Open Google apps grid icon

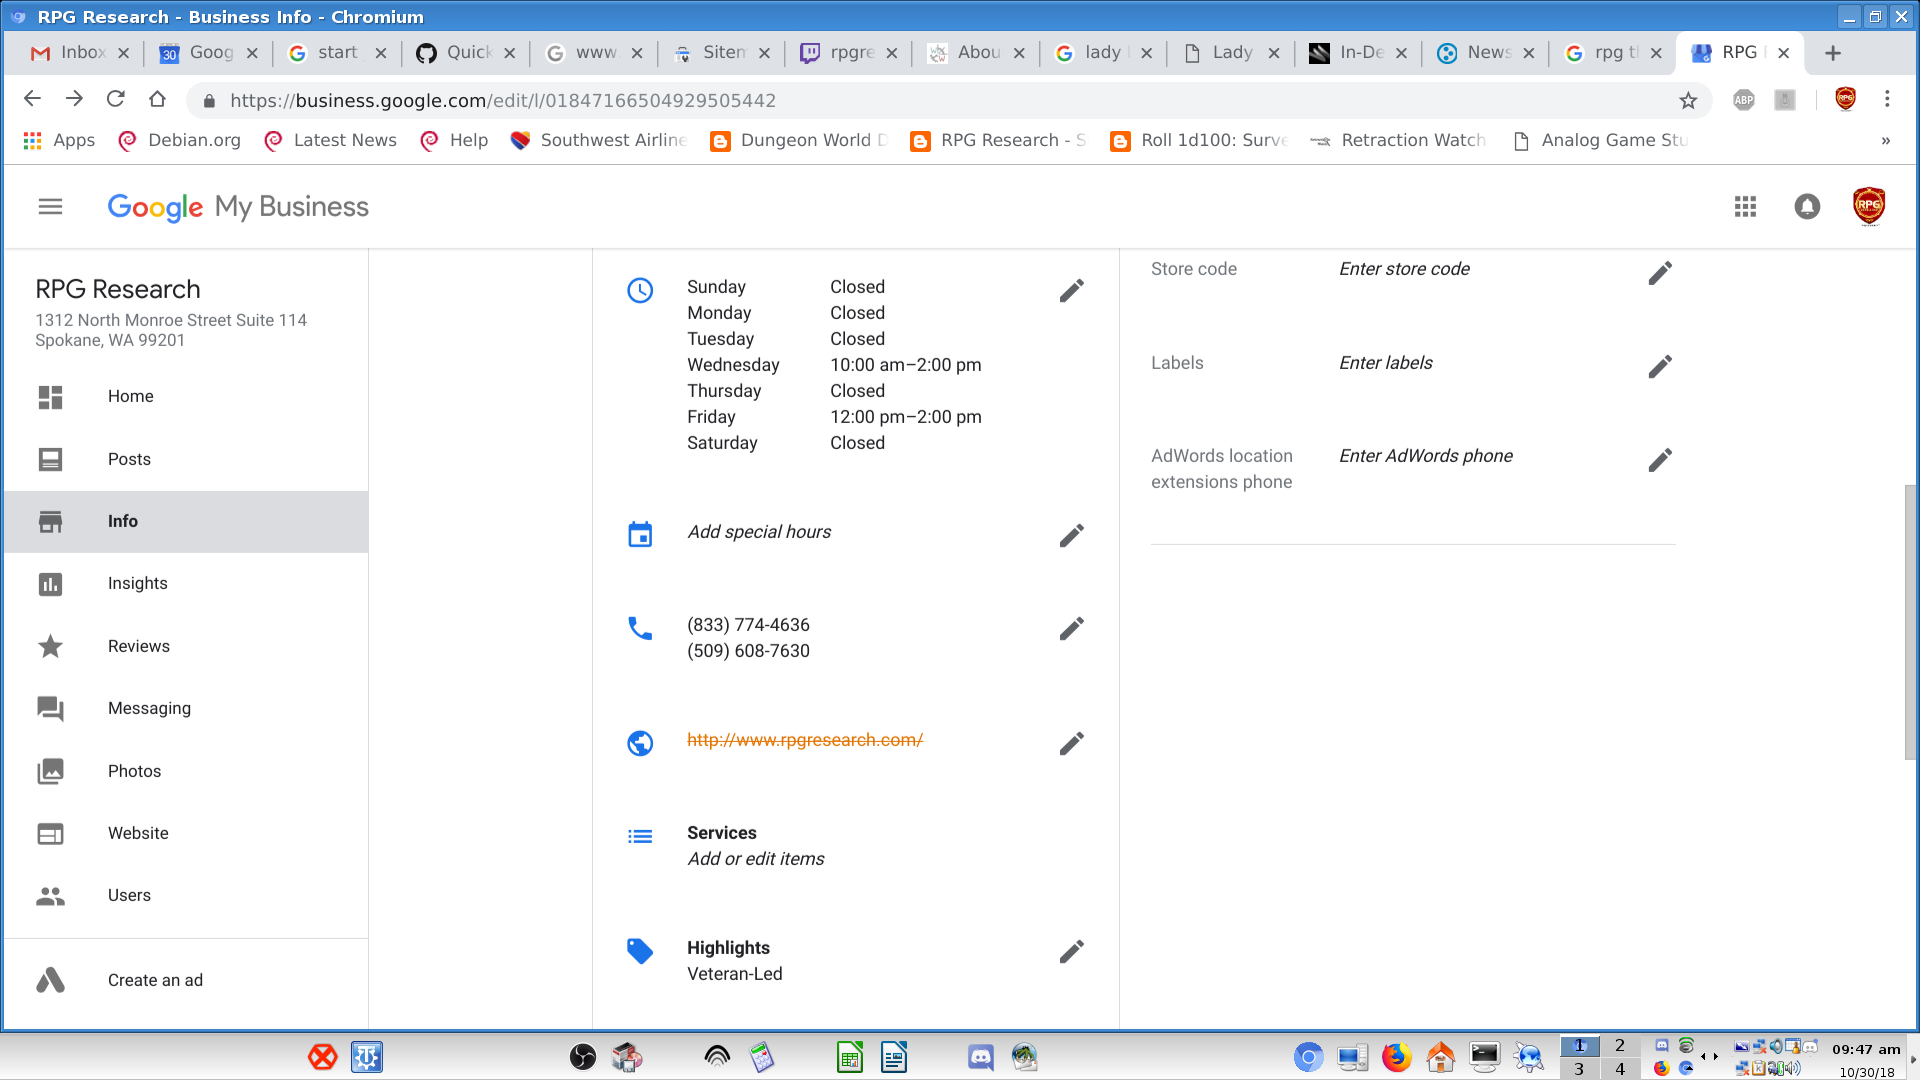click(x=1745, y=207)
